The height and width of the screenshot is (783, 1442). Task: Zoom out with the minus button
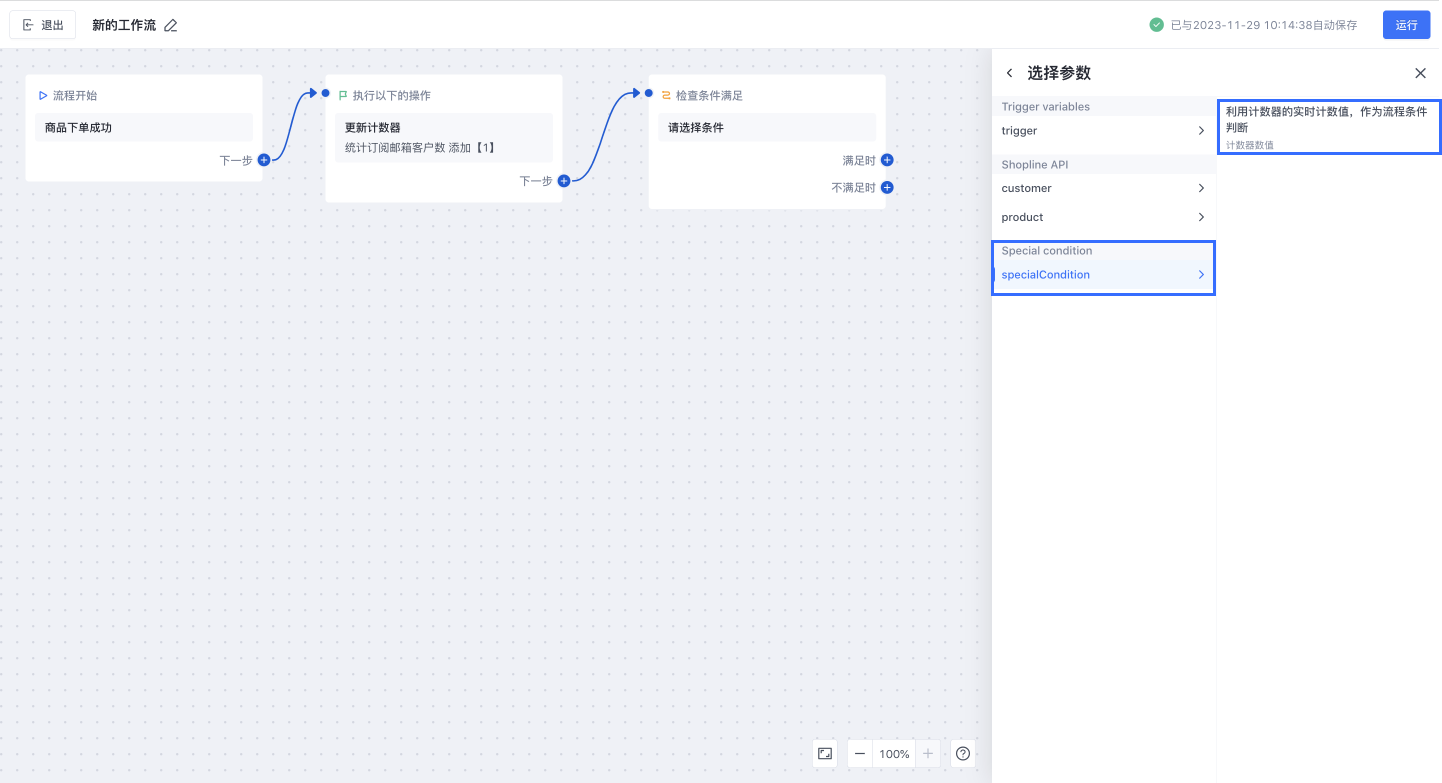pyautogui.click(x=860, y=753)
